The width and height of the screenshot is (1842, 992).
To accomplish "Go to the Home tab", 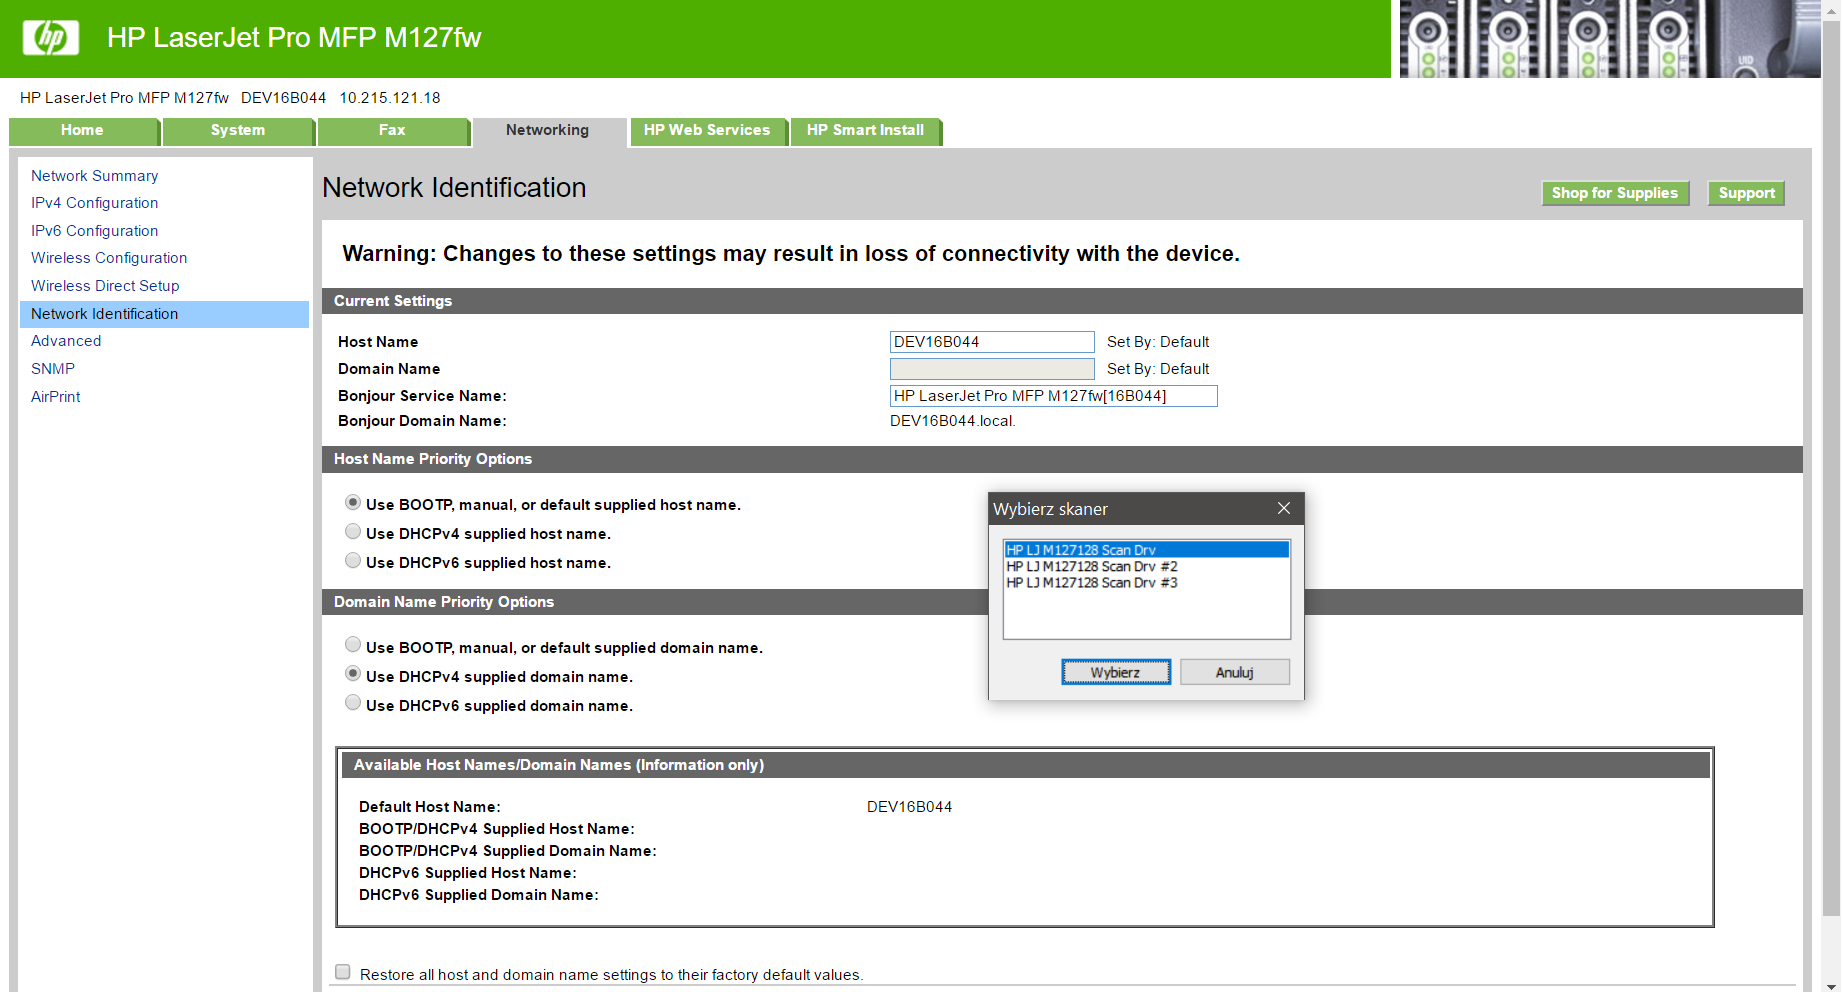I will [82, 130].
